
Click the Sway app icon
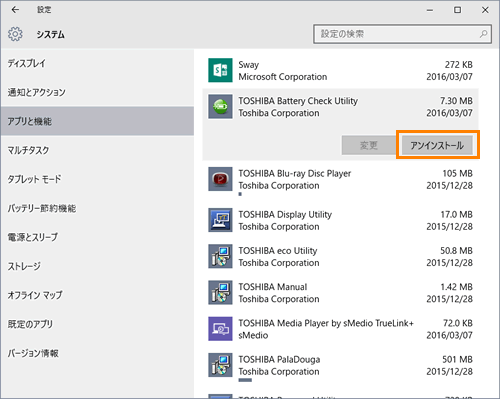pos(220,70)
